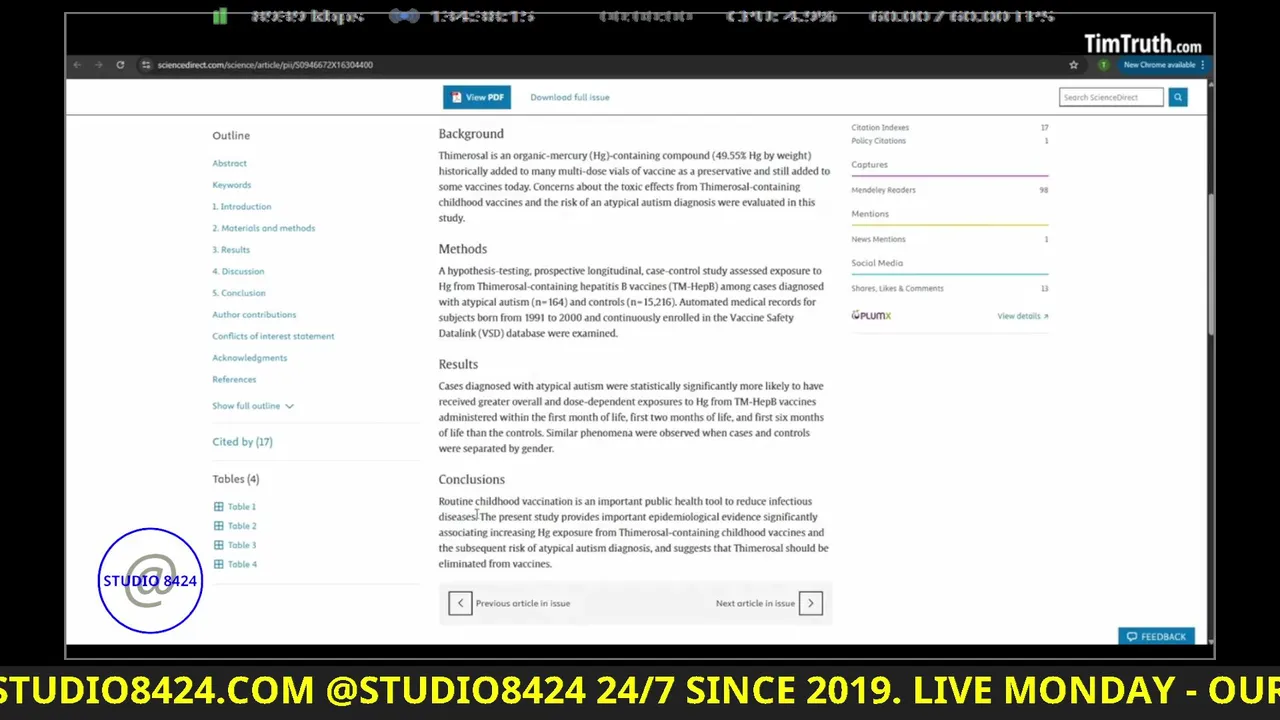Image resolution: width=1280 pixels, height=720 pixels.
Task: Click the table icon beside Table 3
Action: [218, 545]
